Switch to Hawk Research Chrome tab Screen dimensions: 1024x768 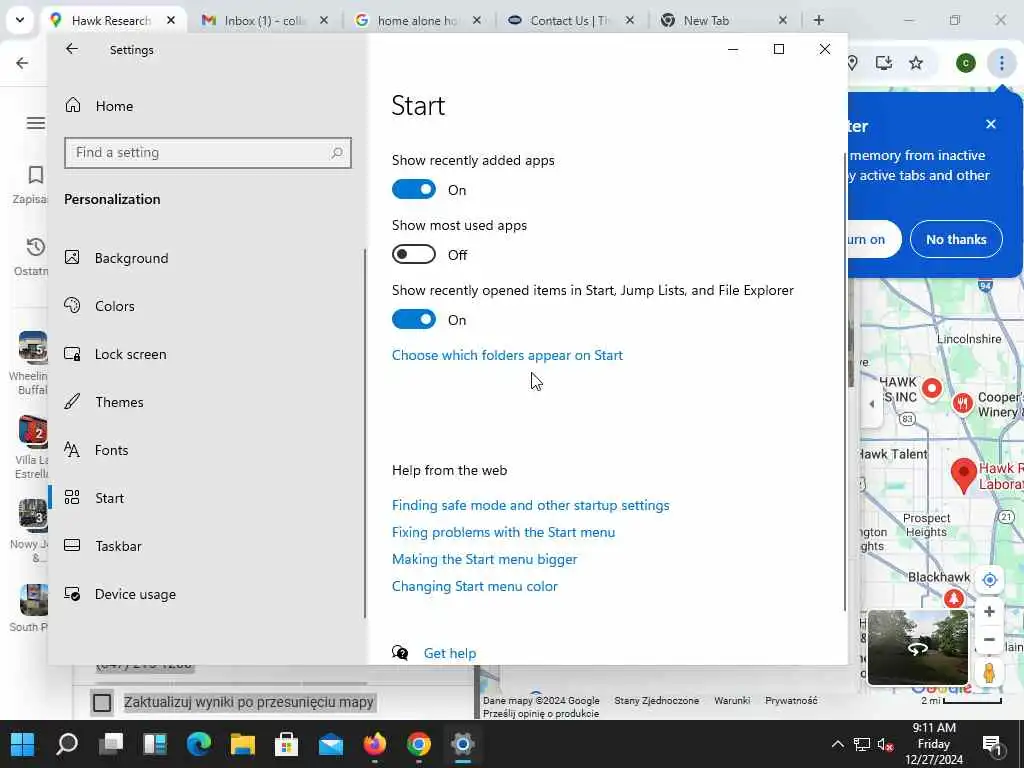point(111,20)
